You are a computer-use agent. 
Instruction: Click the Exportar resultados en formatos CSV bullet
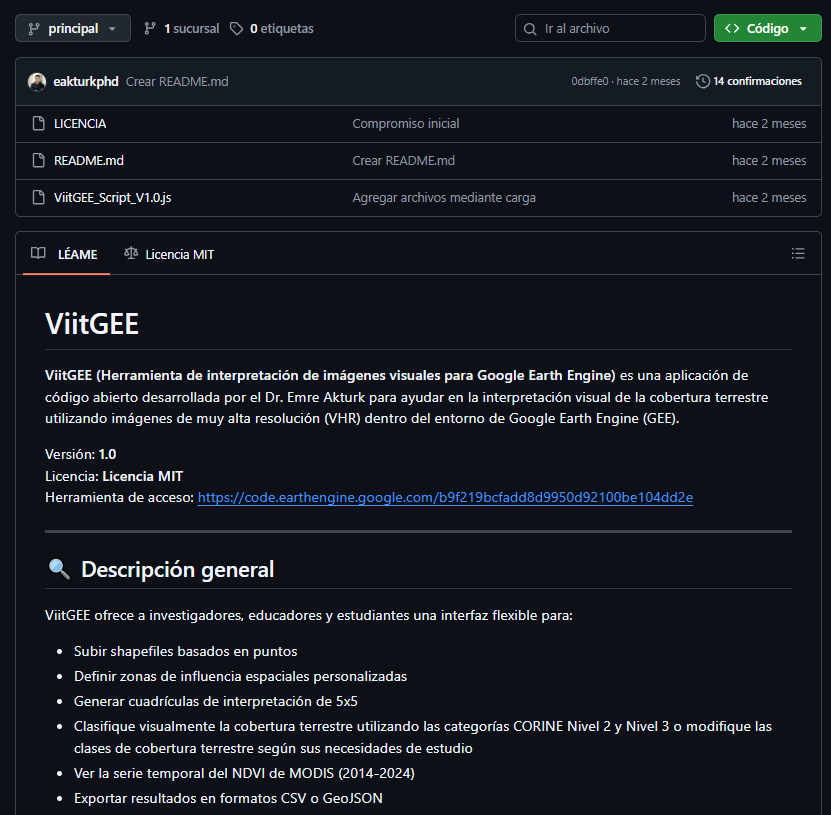pyautogui.click(x=228, y=799)
